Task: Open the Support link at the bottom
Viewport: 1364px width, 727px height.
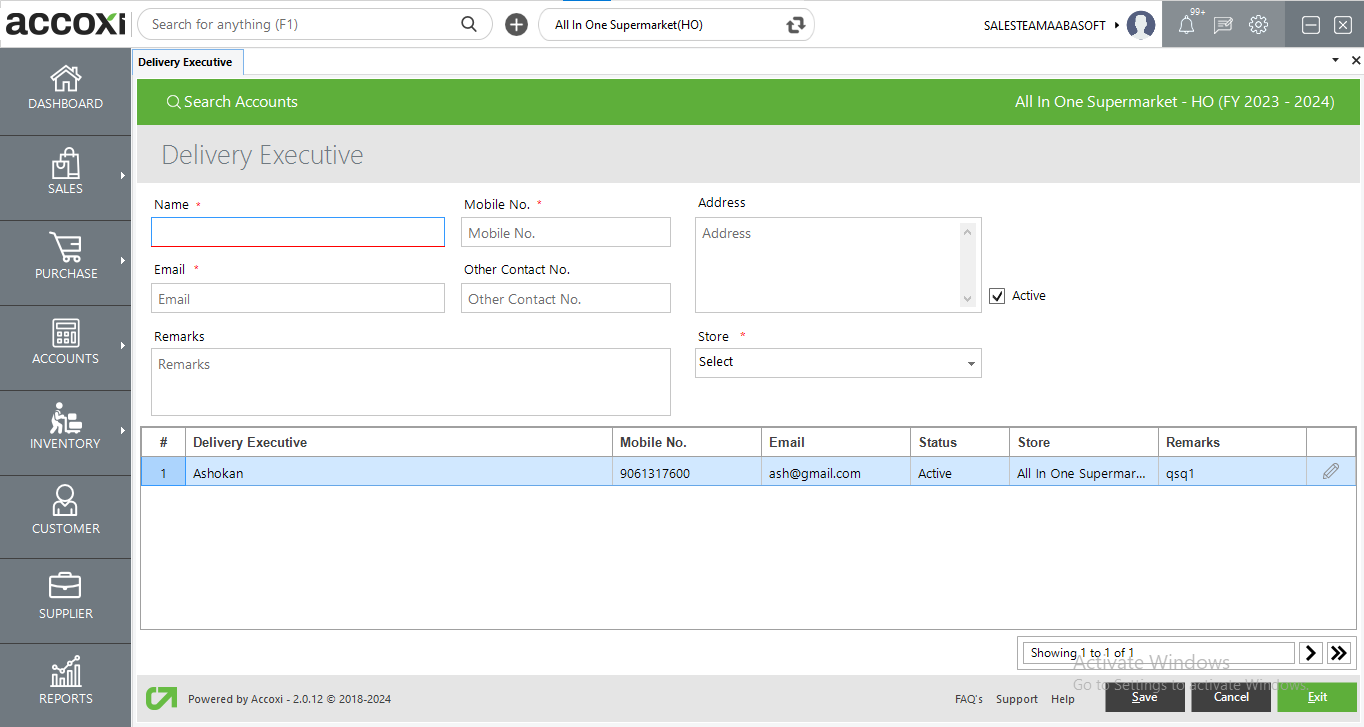Action: point(1016,699)
